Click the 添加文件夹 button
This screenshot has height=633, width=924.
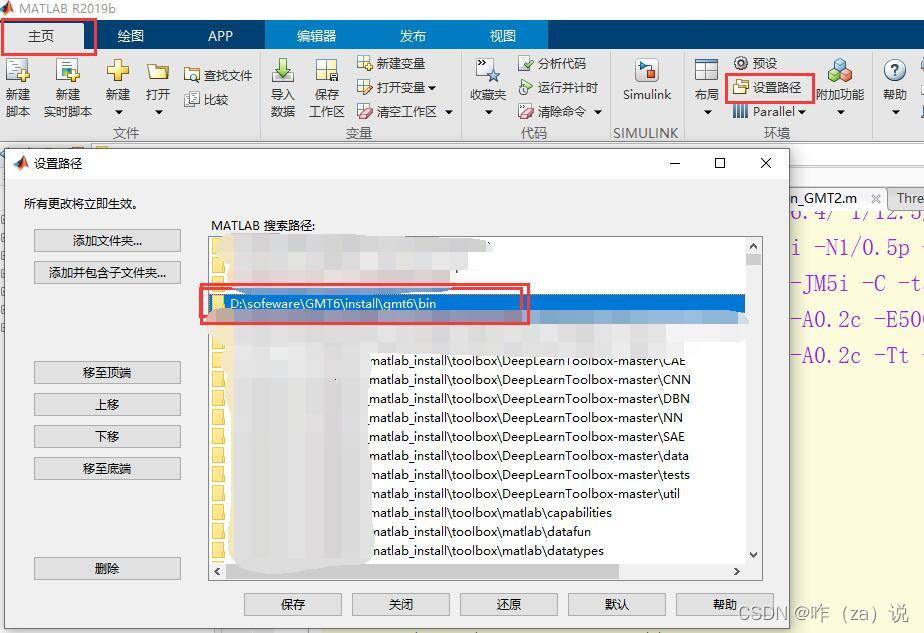107,240
